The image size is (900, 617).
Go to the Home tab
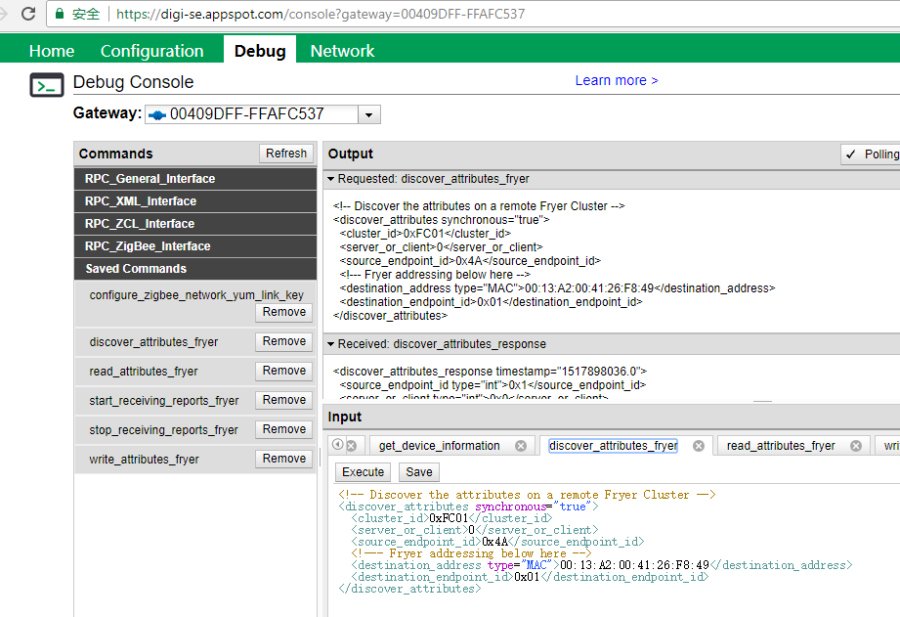(x=52, y=51)
